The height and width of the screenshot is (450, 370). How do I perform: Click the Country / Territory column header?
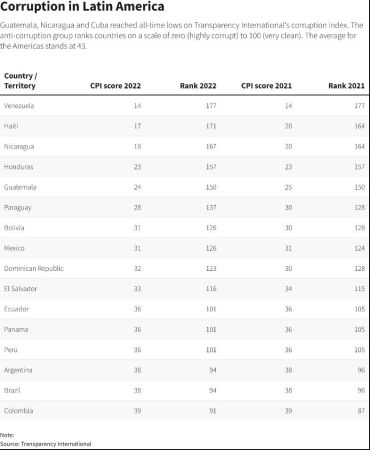(x=20, y=81)
